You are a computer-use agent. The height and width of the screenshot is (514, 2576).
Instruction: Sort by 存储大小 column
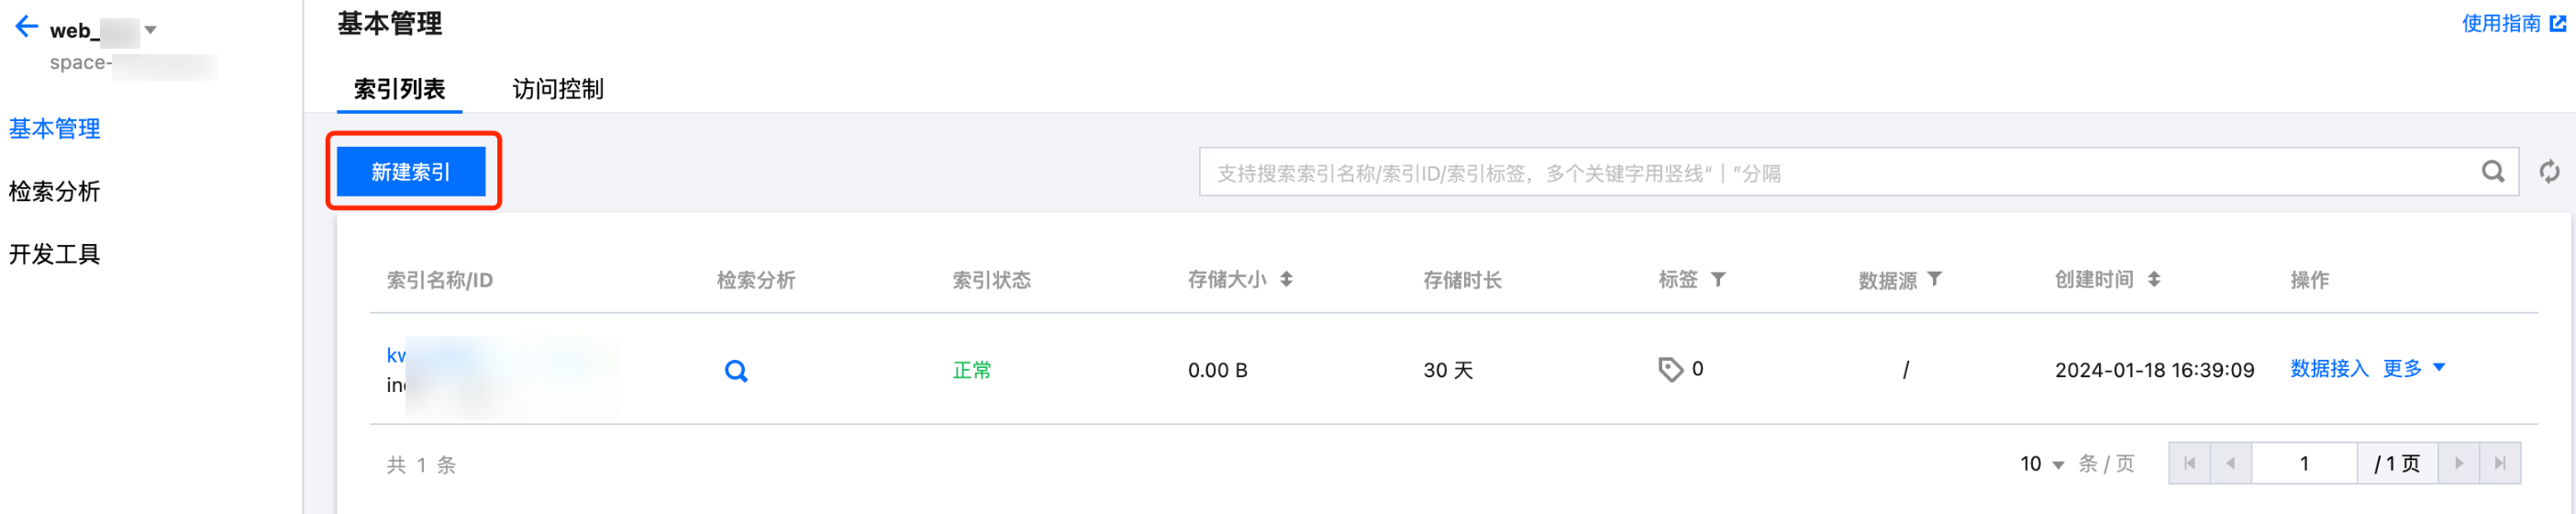(1287, 280)
